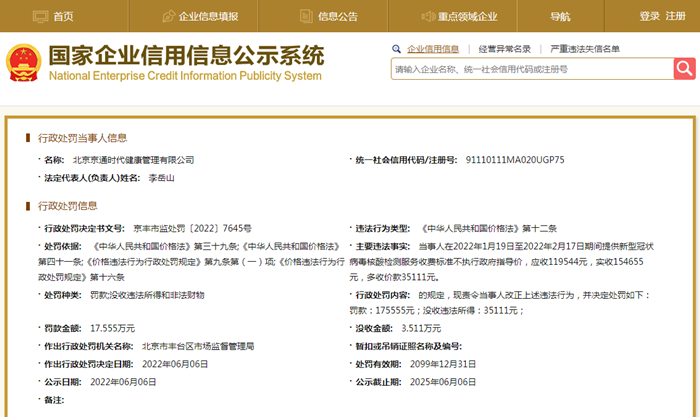
Task: Click the credit code 91110111MA020UGP75
Action: coord(515,160)
